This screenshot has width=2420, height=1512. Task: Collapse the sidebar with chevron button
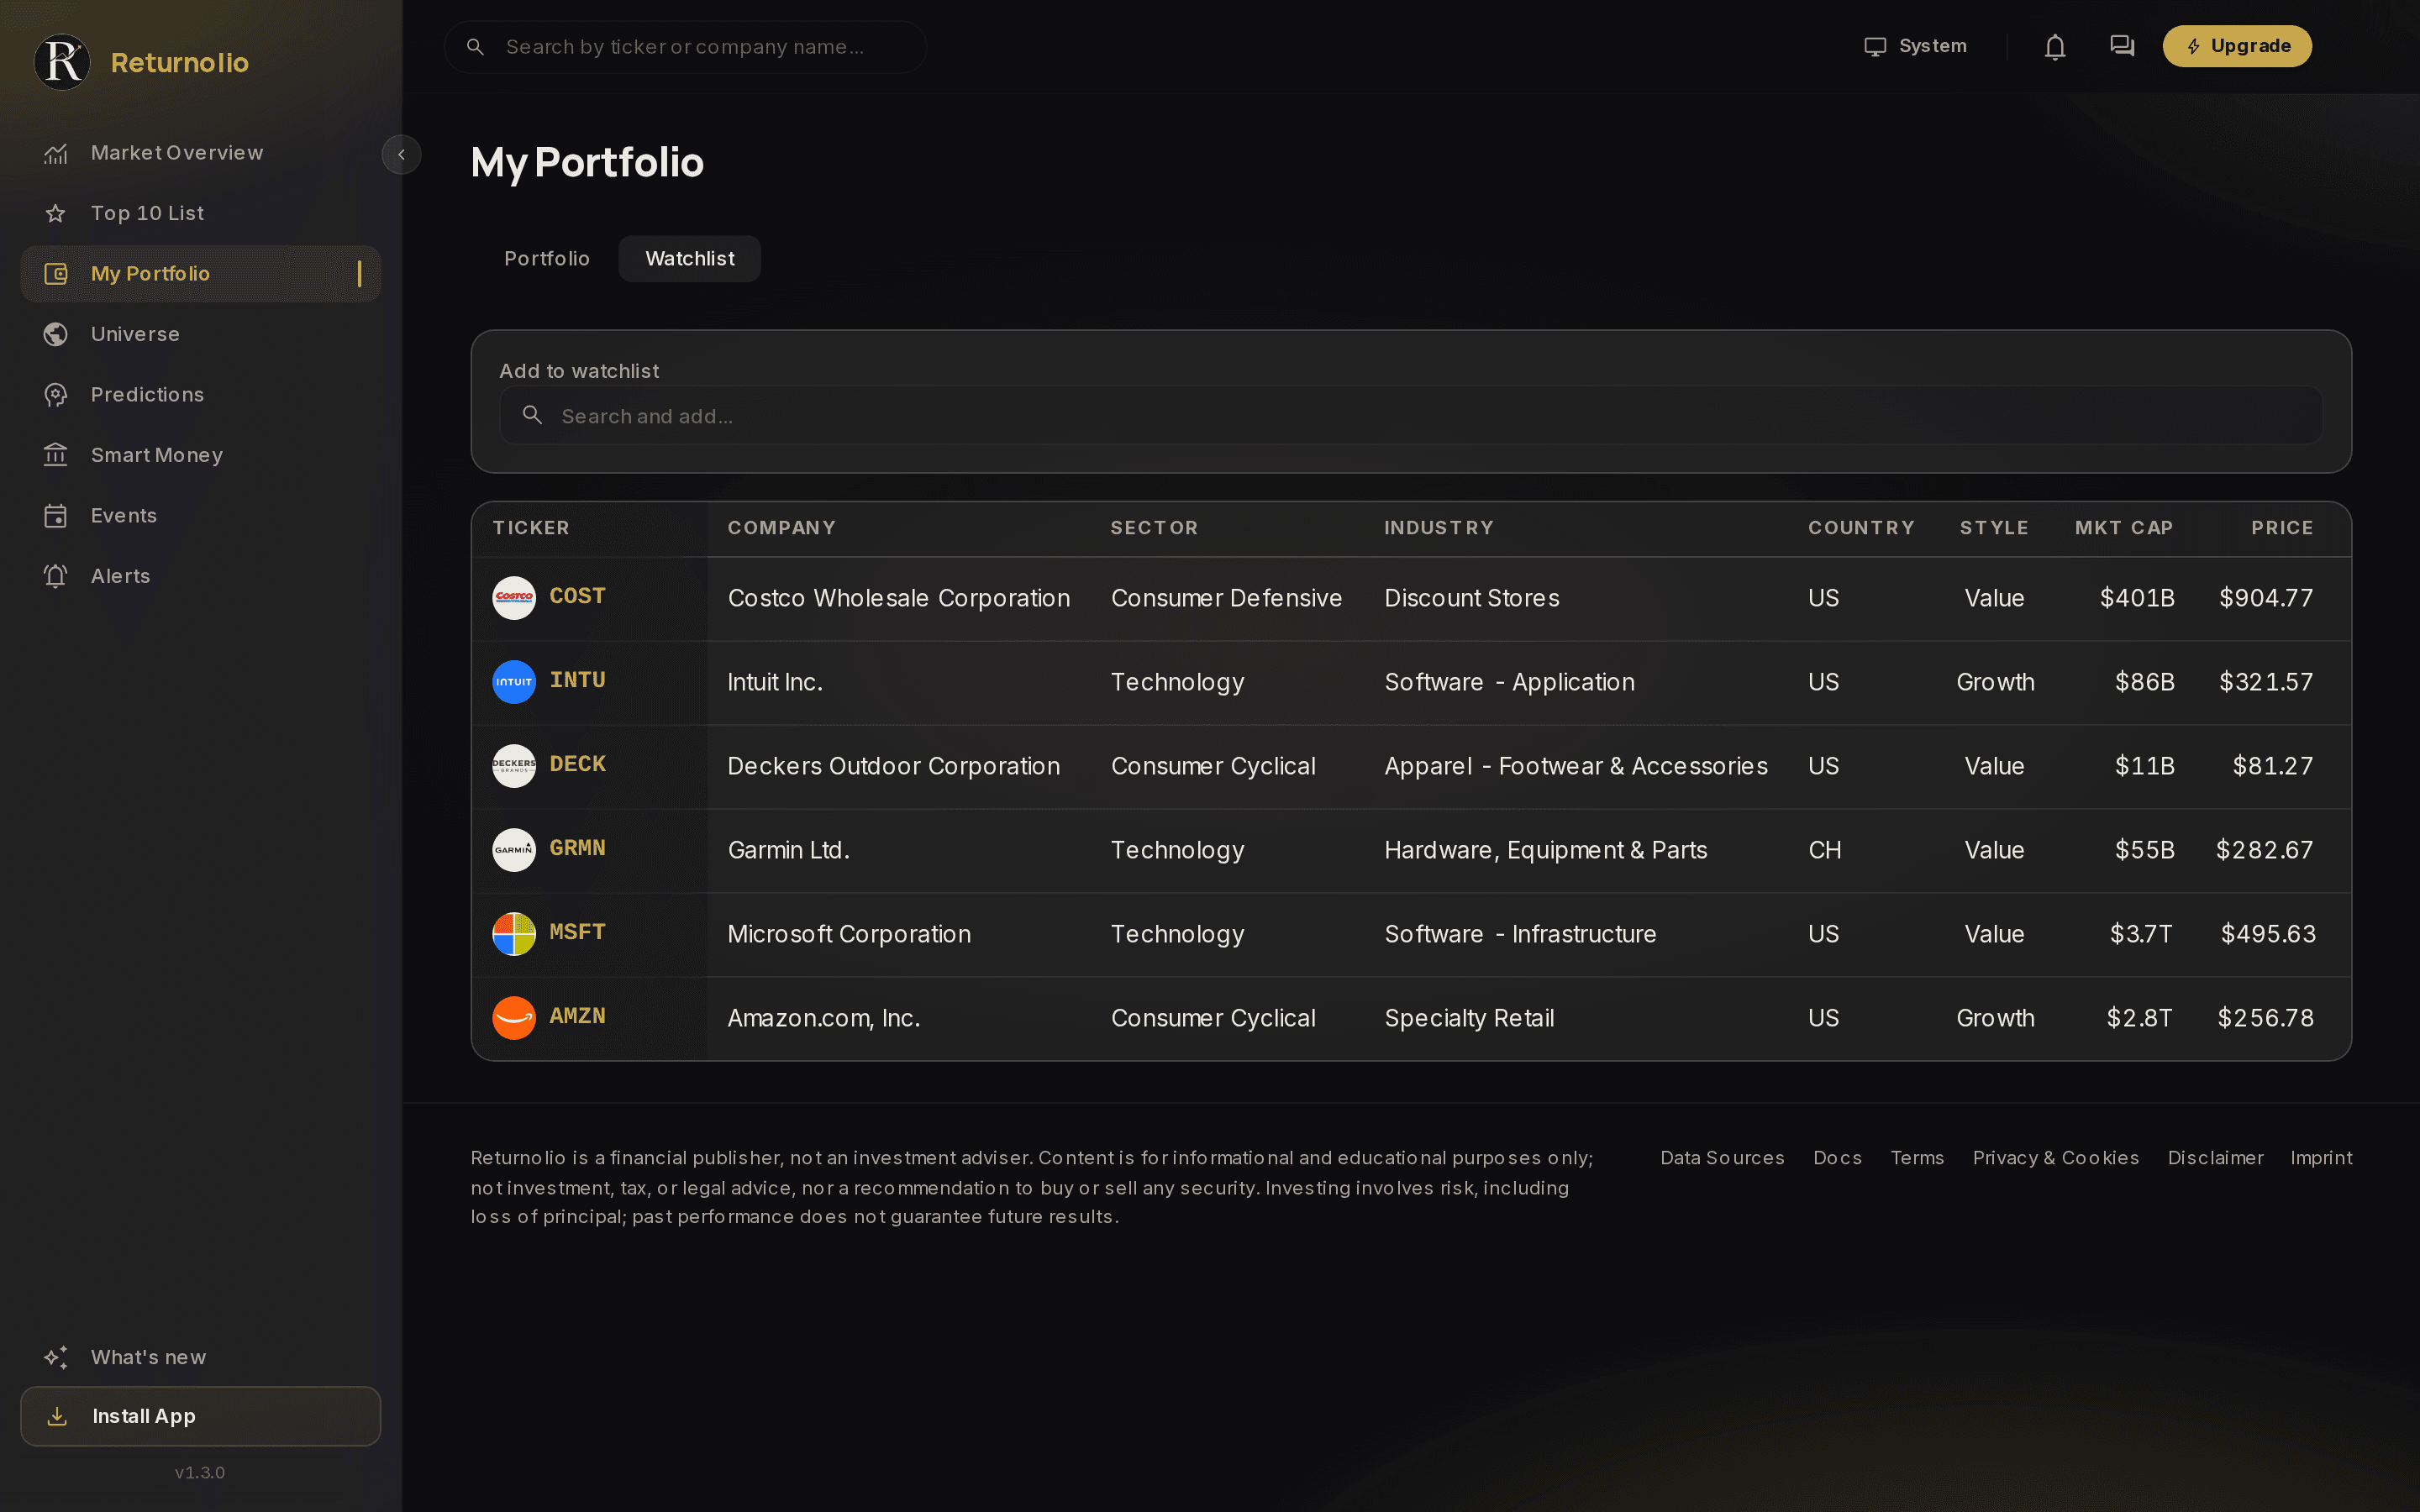pos(401,155)
